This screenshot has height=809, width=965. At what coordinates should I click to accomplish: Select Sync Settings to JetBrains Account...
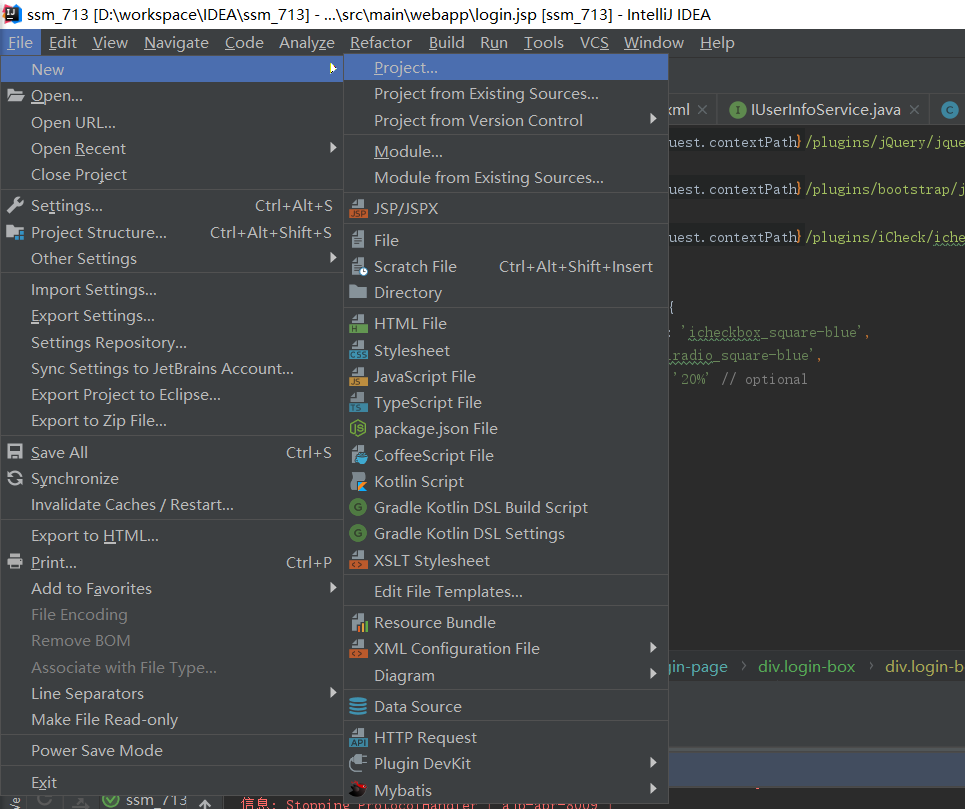coord(172,369)
